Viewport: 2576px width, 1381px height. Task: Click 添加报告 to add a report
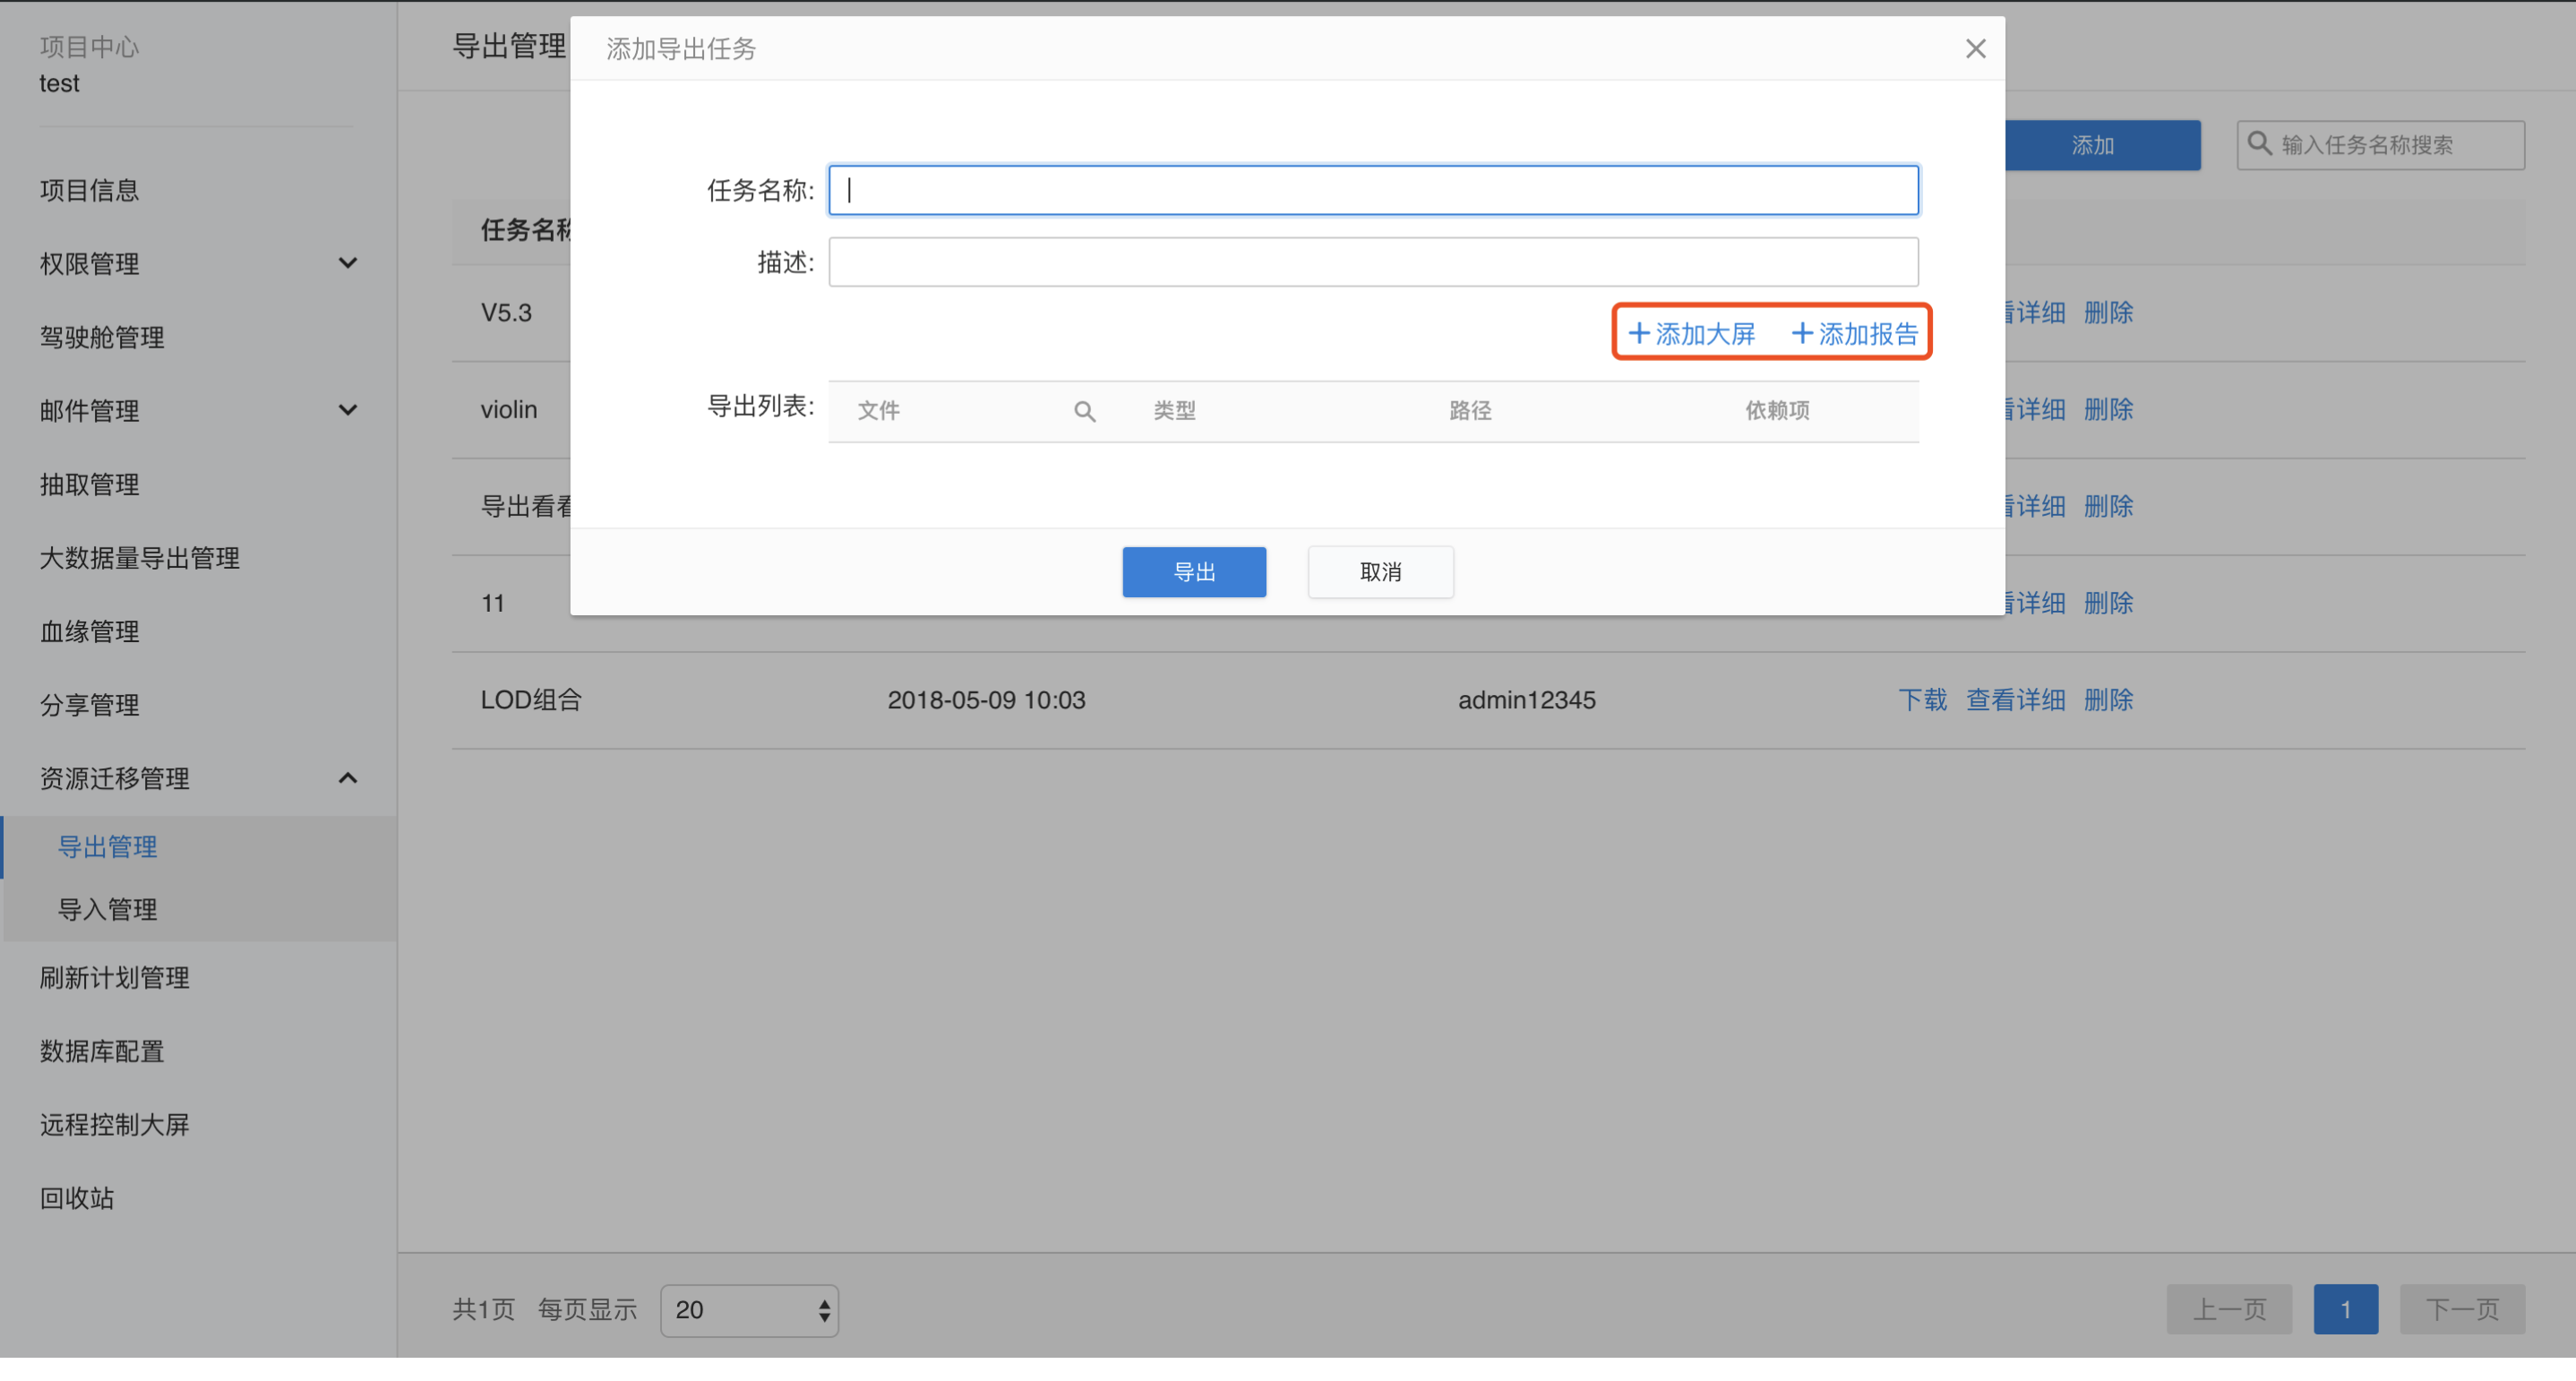click(x=1855, y=333)
